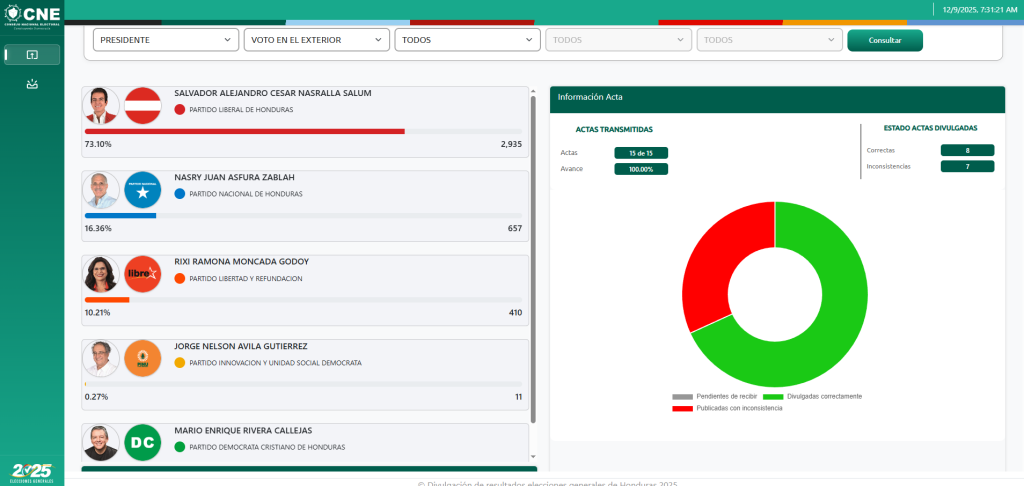Click the CNE logo in the sidebar

point(32,14)
